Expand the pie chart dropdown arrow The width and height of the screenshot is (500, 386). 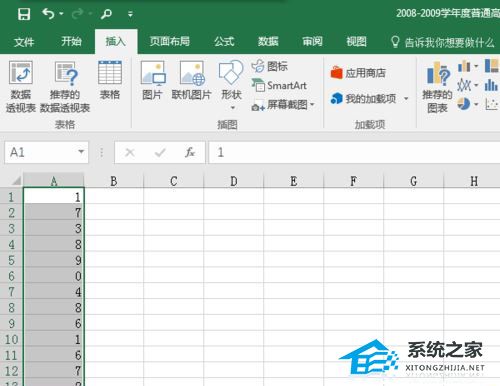click(x=476, y=104)
